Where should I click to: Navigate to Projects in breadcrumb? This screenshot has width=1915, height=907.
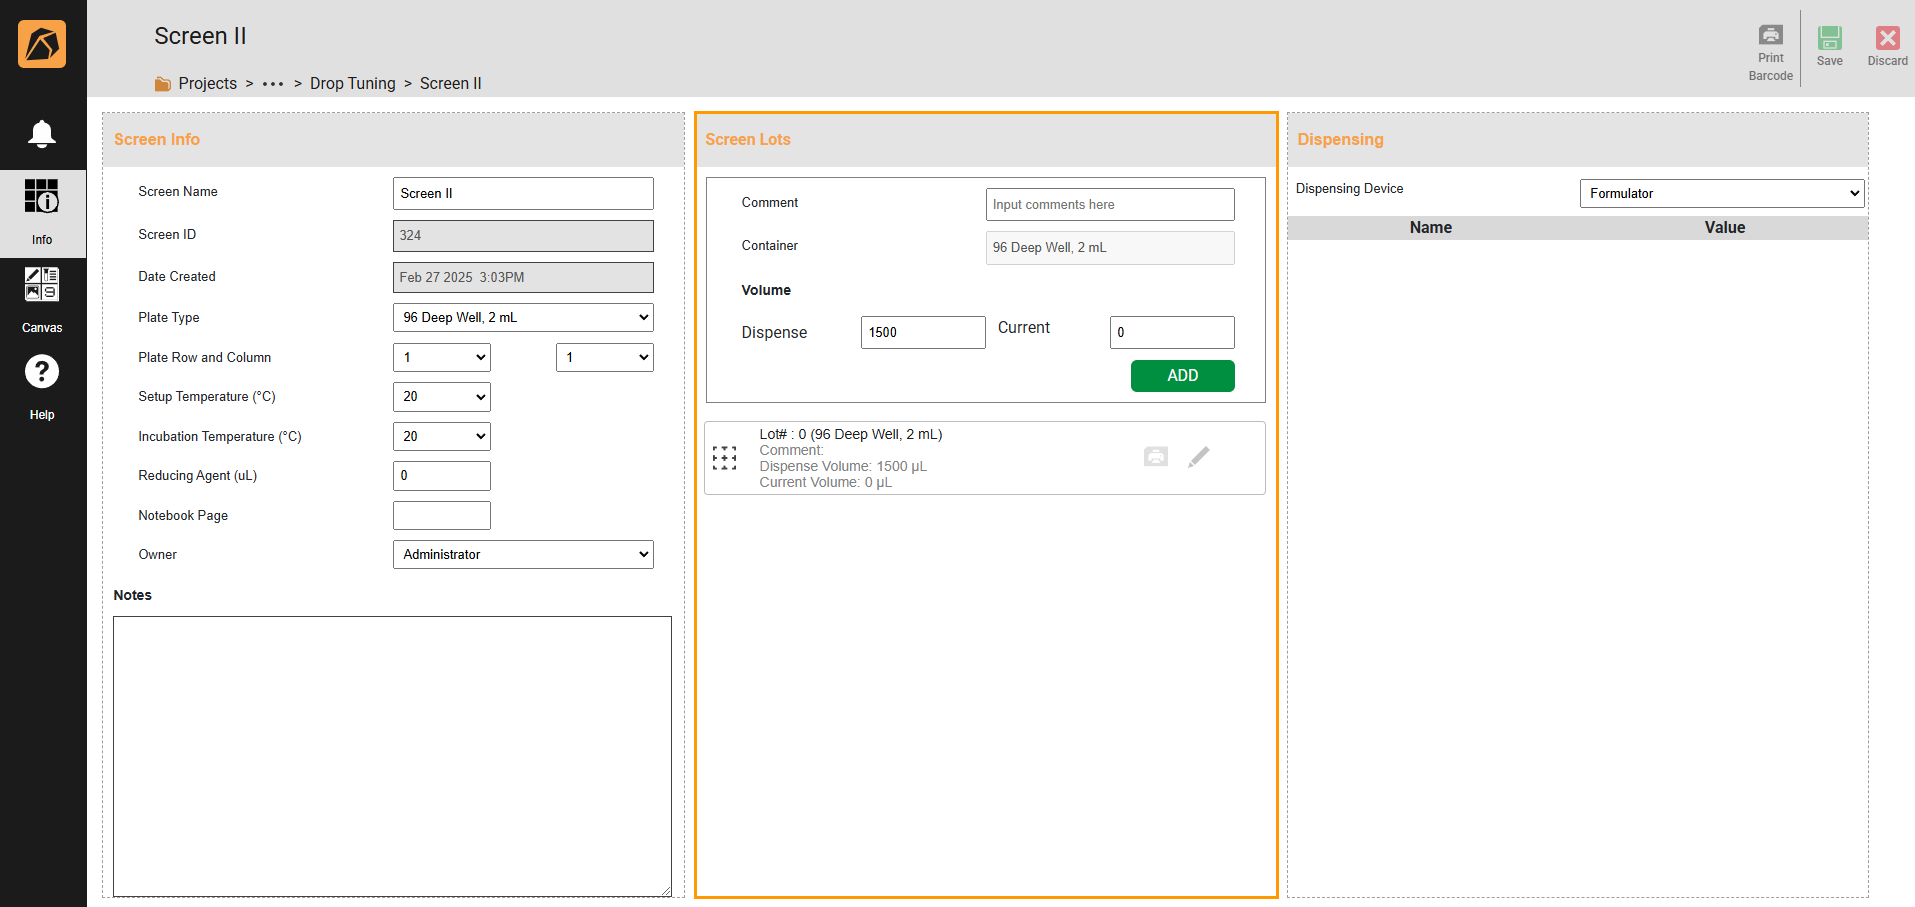(207, 83)
